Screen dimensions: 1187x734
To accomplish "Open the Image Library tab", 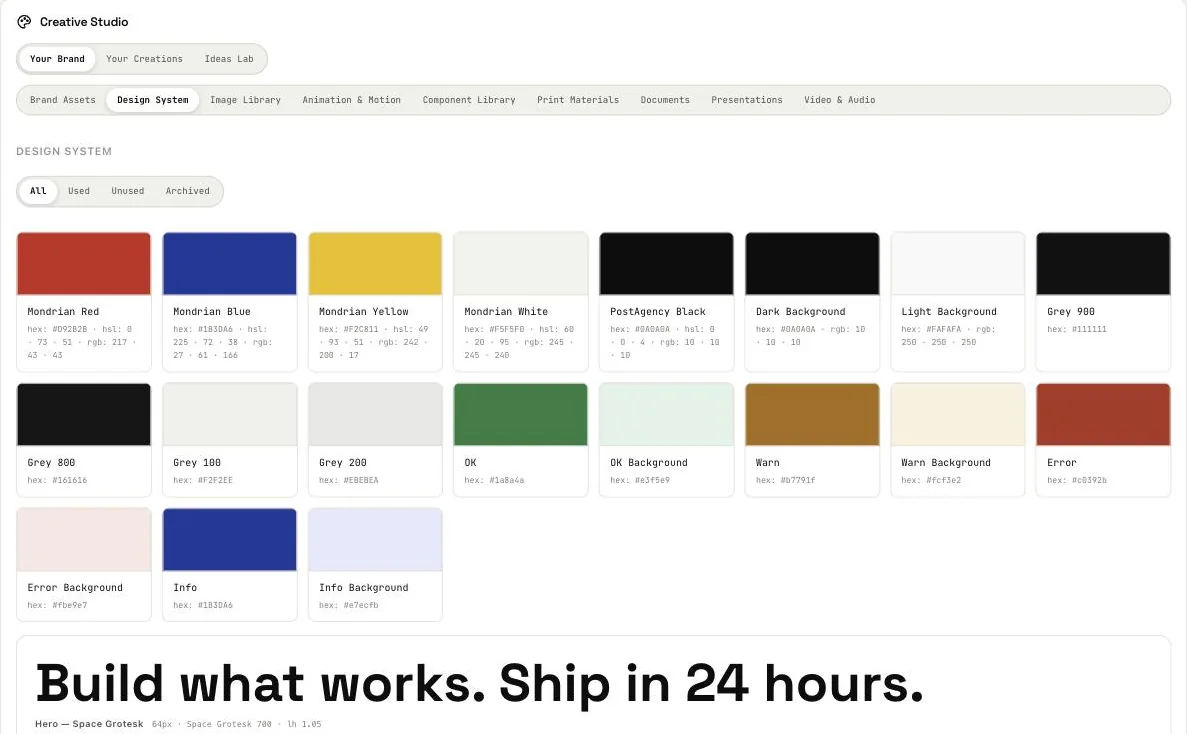I will 245,100.
